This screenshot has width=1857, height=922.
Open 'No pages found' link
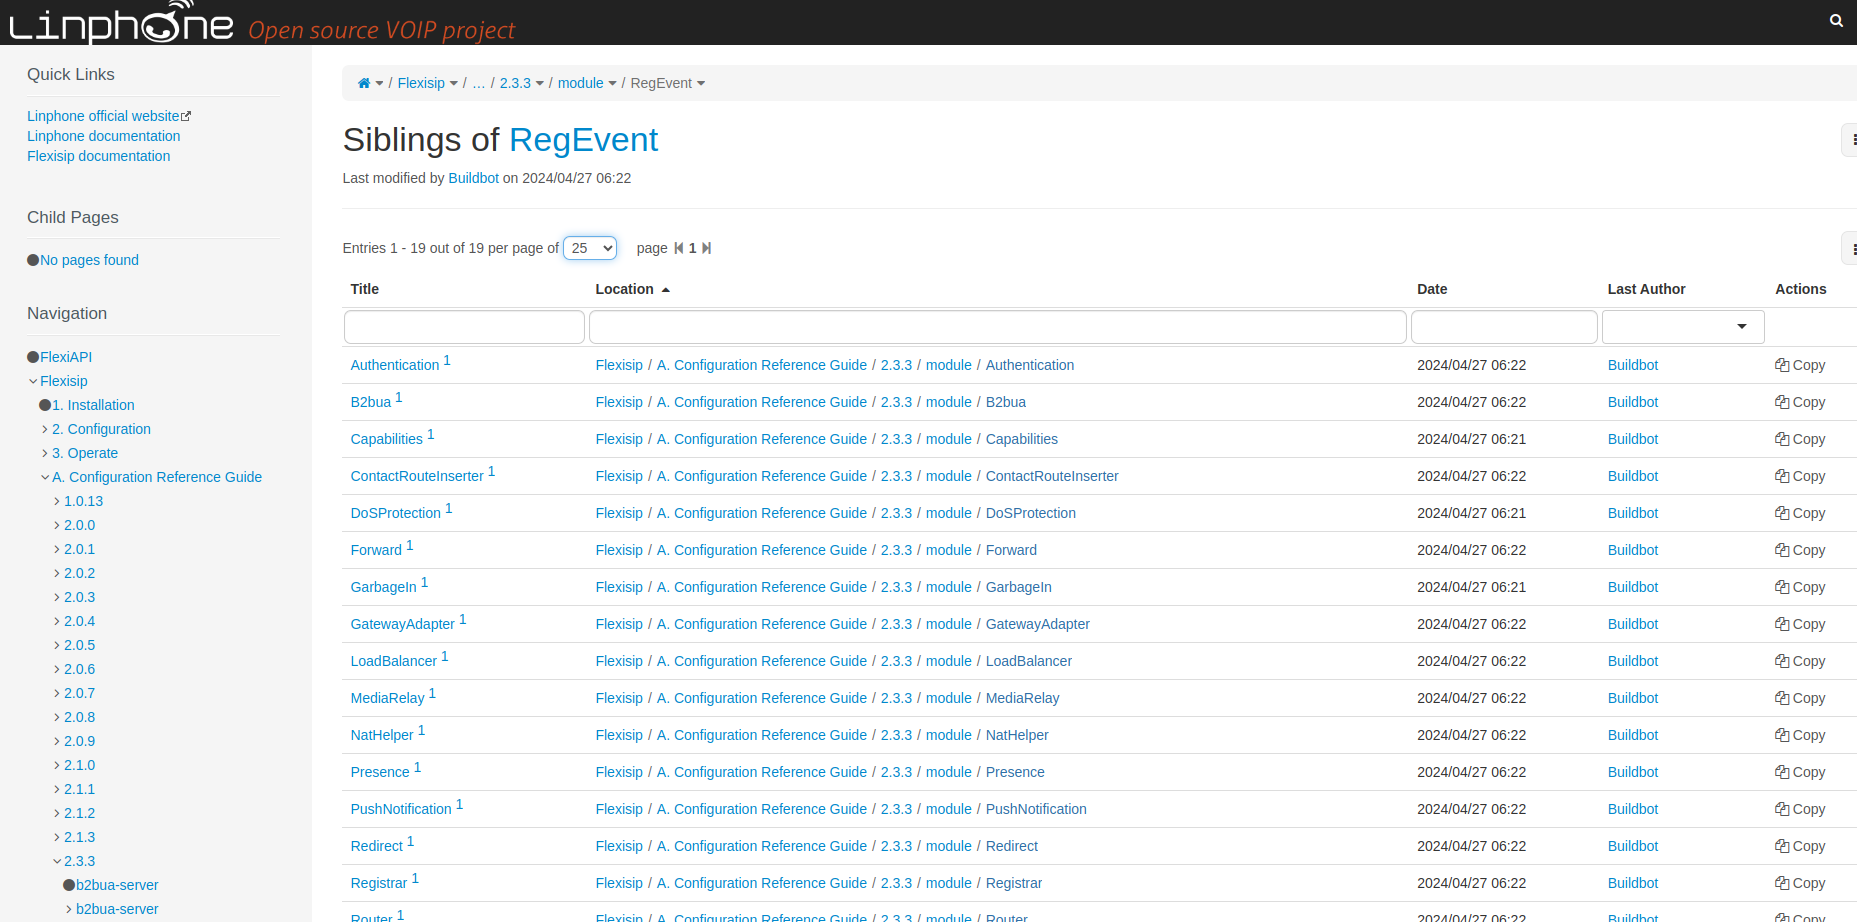tap(89, 260)
